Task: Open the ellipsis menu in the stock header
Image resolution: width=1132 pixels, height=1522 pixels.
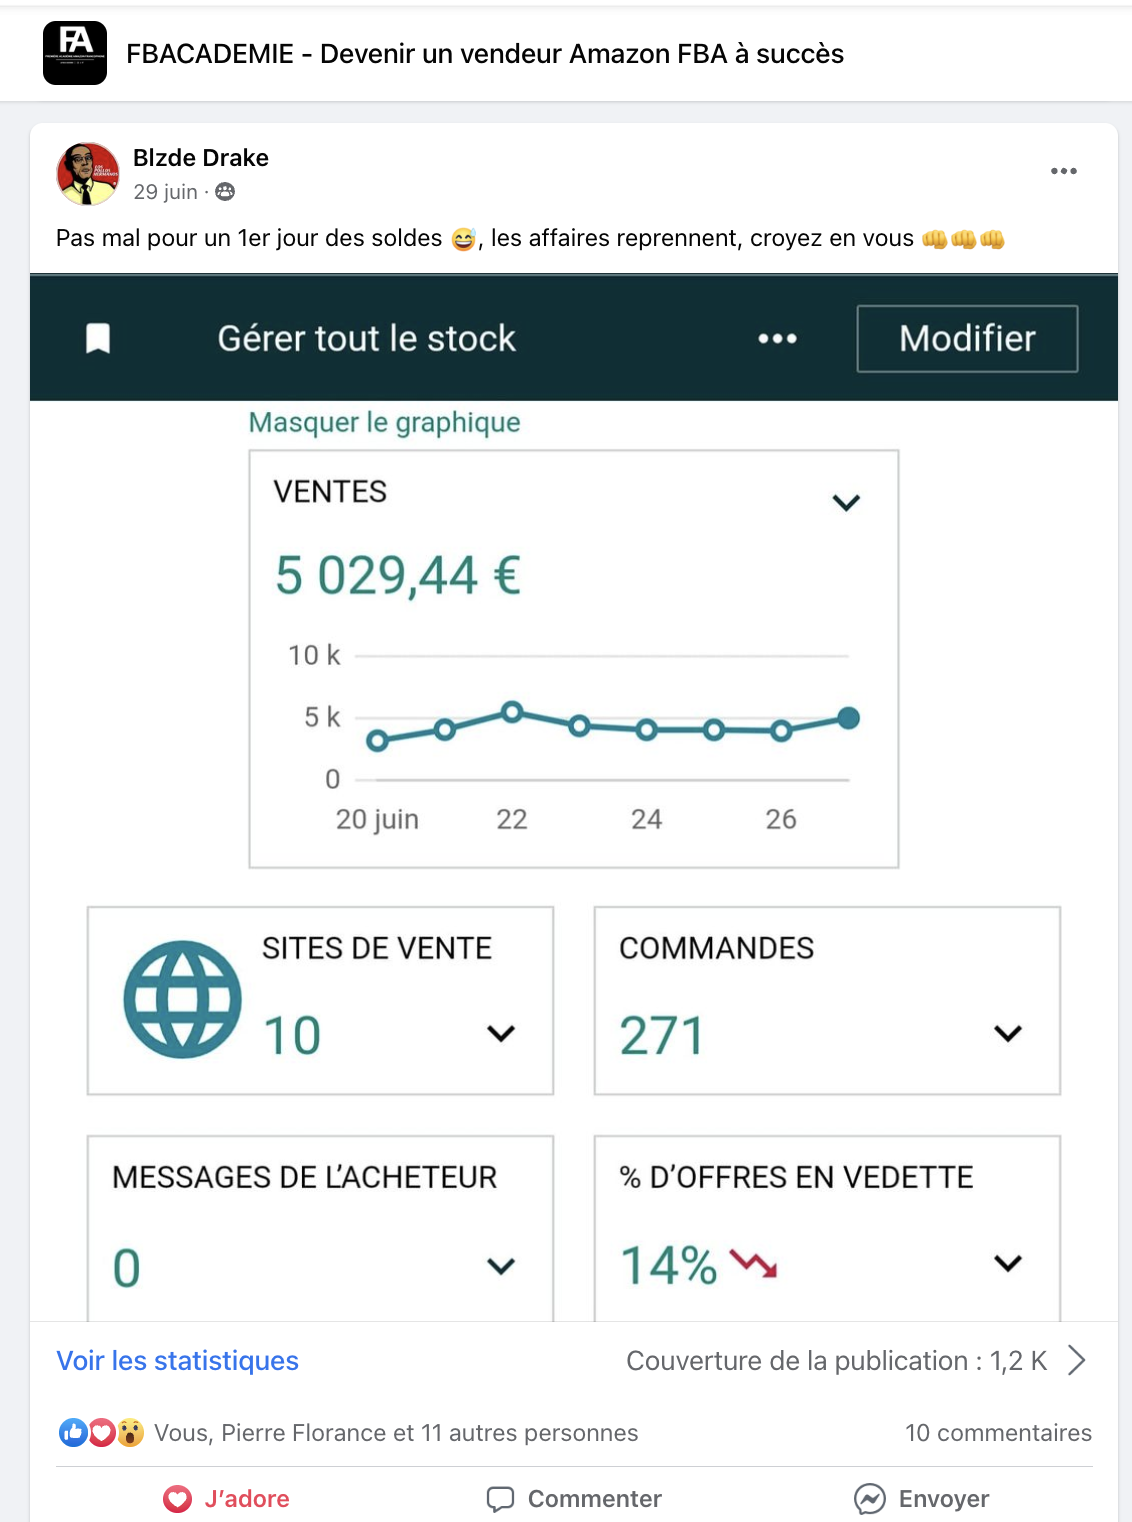Action: pyautogui.click(x=778, y=338)
